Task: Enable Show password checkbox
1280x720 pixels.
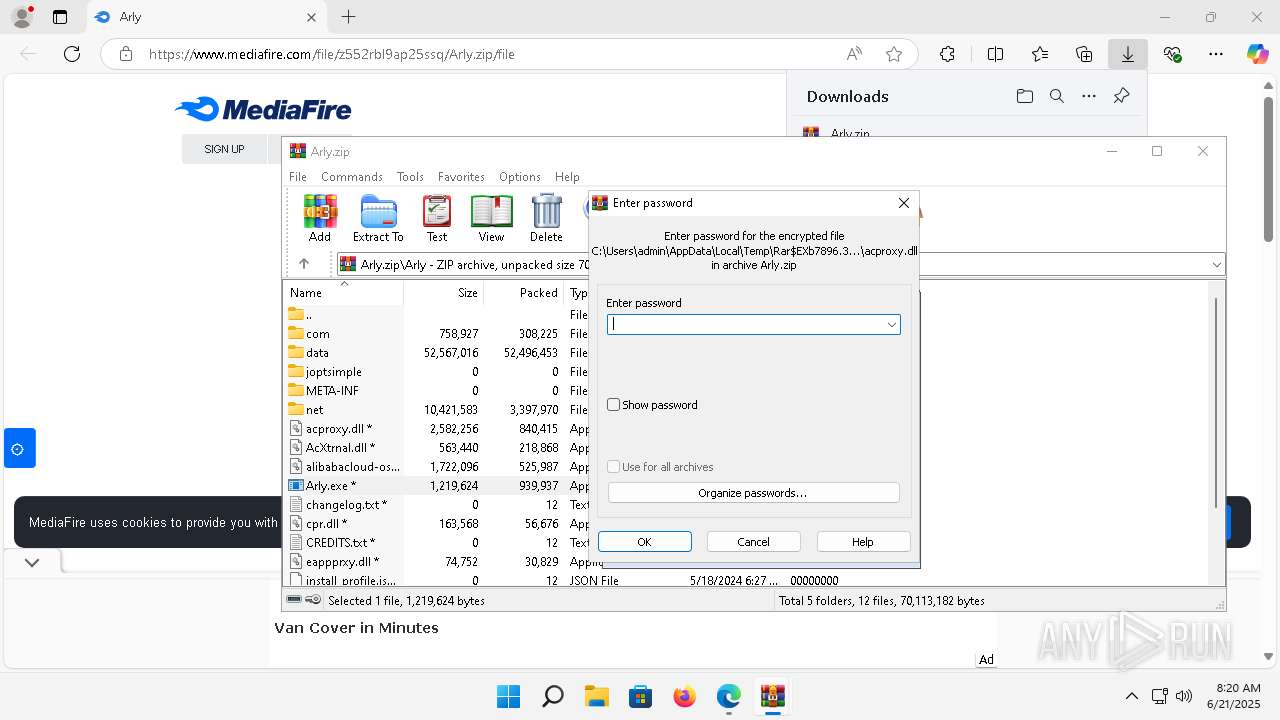Action: pos(614,405)
